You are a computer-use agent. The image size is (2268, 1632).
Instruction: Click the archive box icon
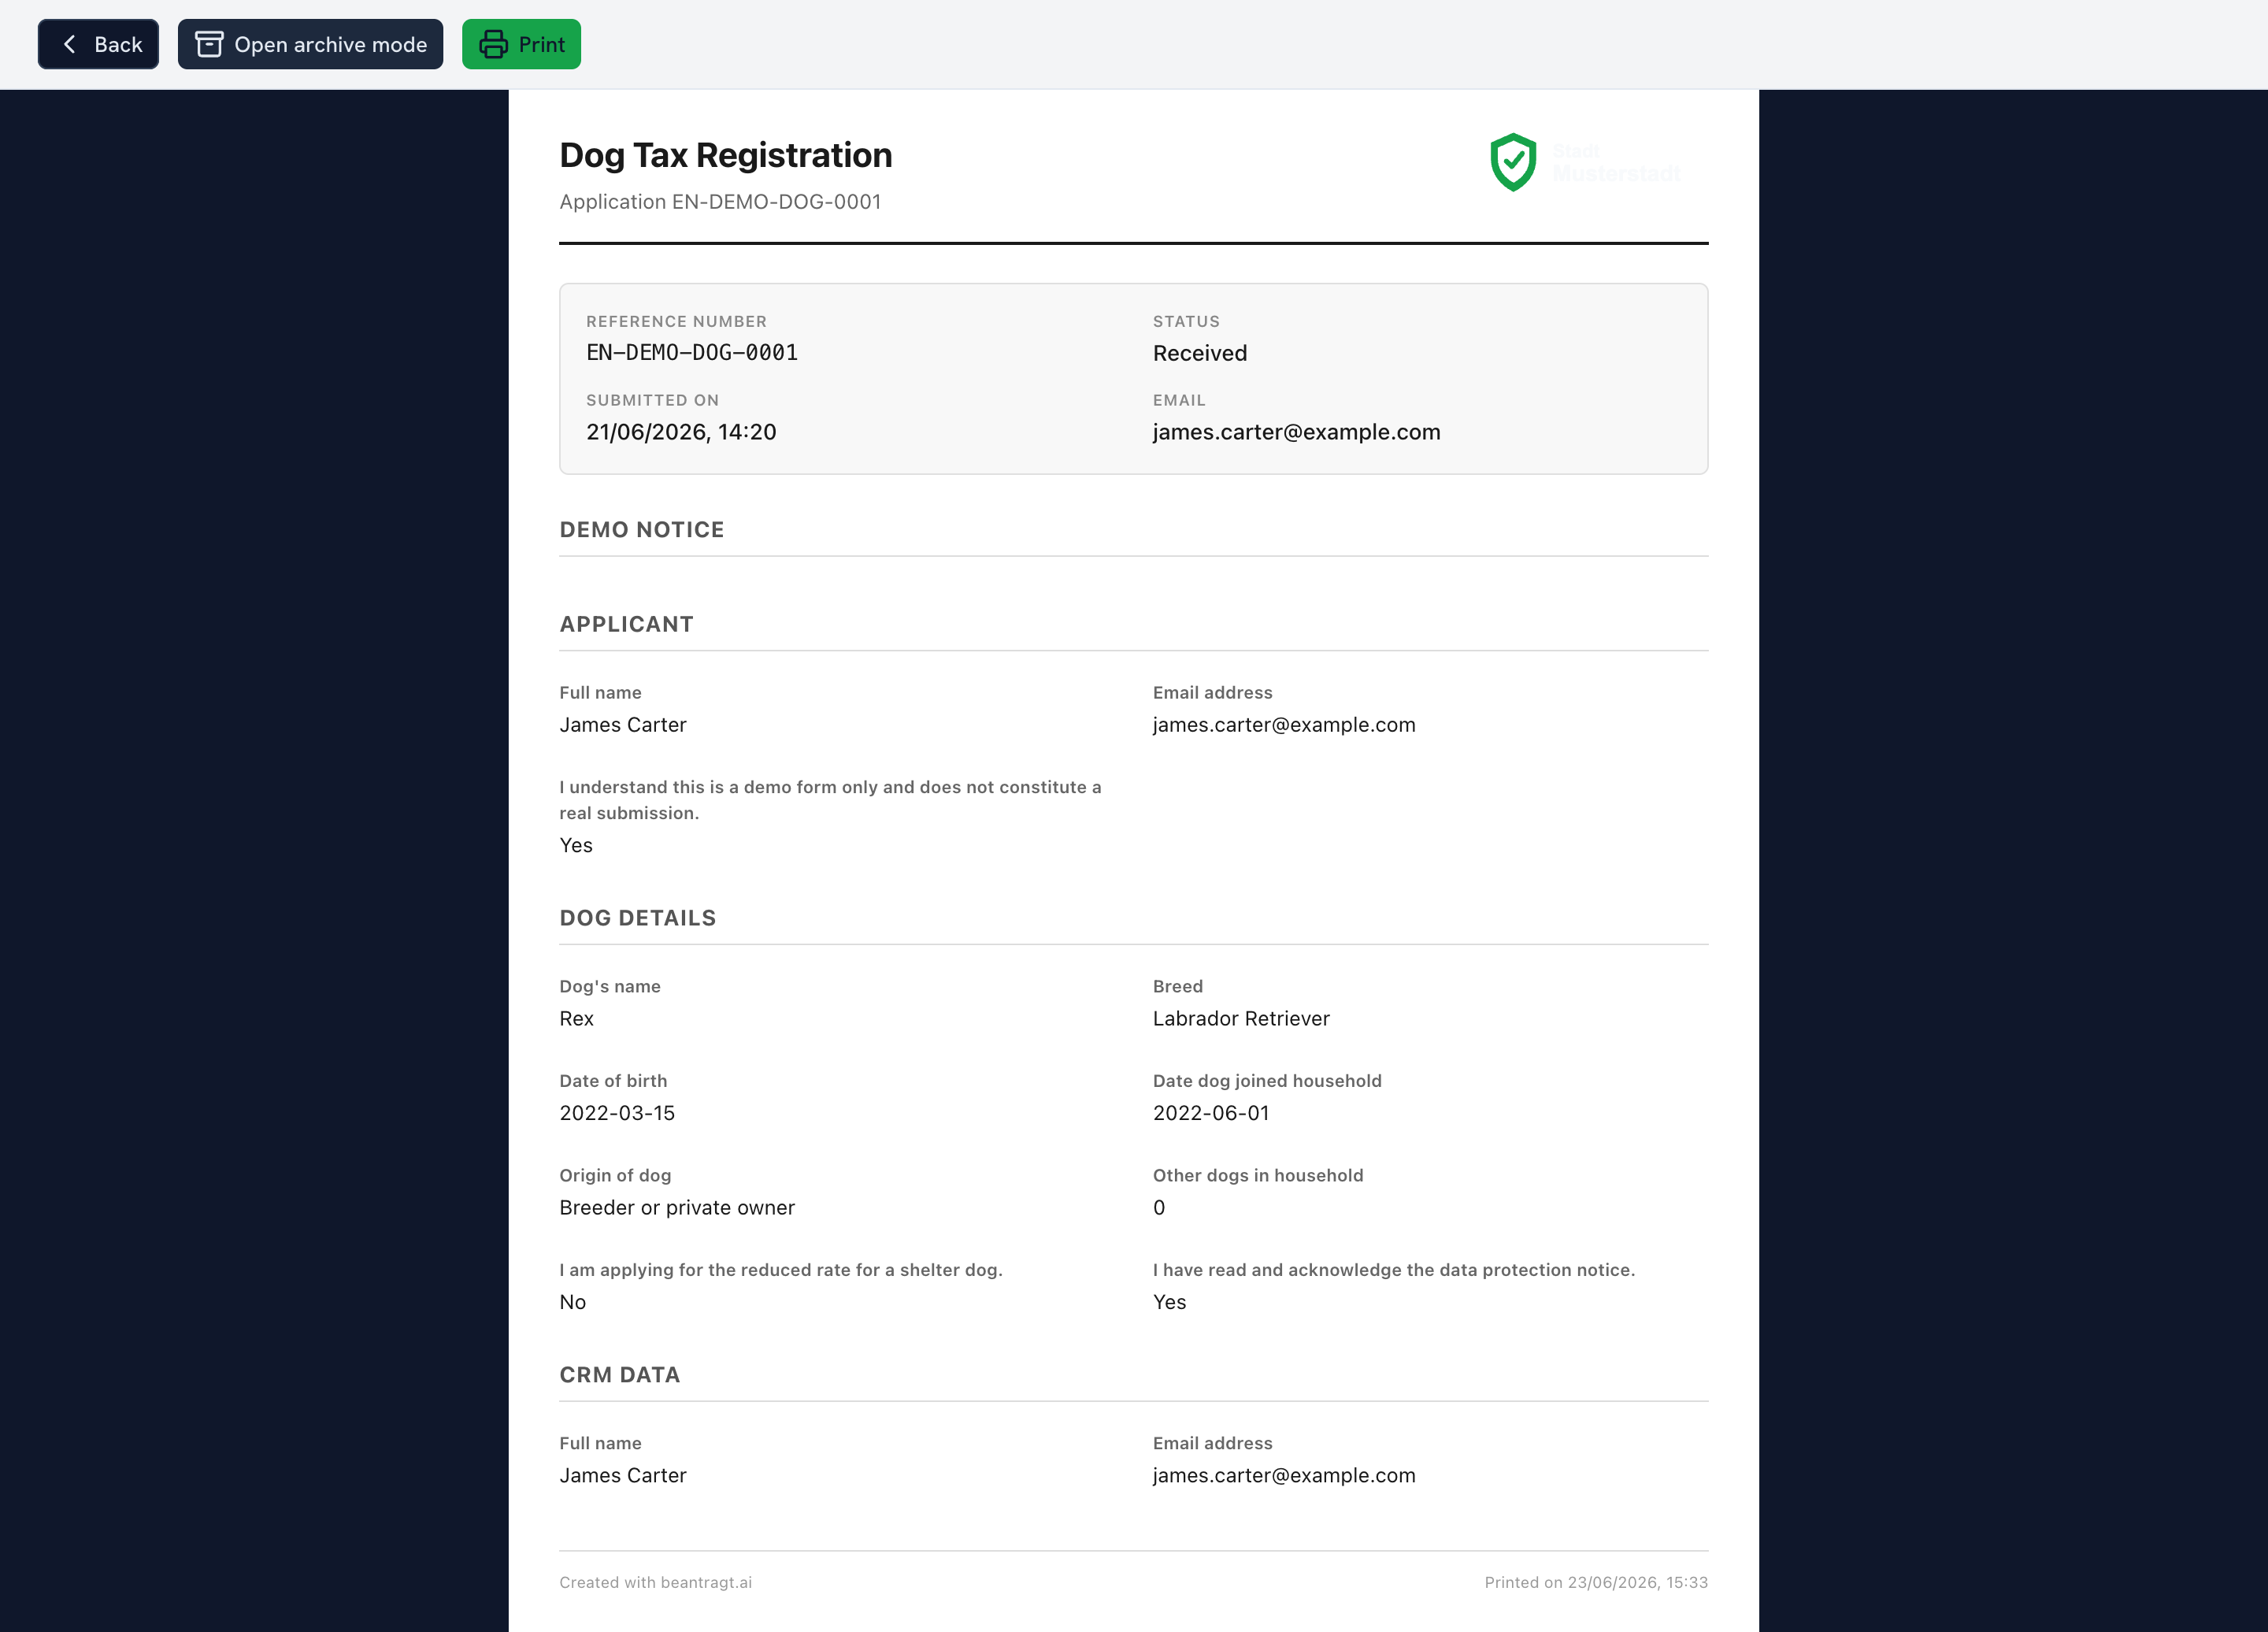pyautogui.click(x=209, y=44)
